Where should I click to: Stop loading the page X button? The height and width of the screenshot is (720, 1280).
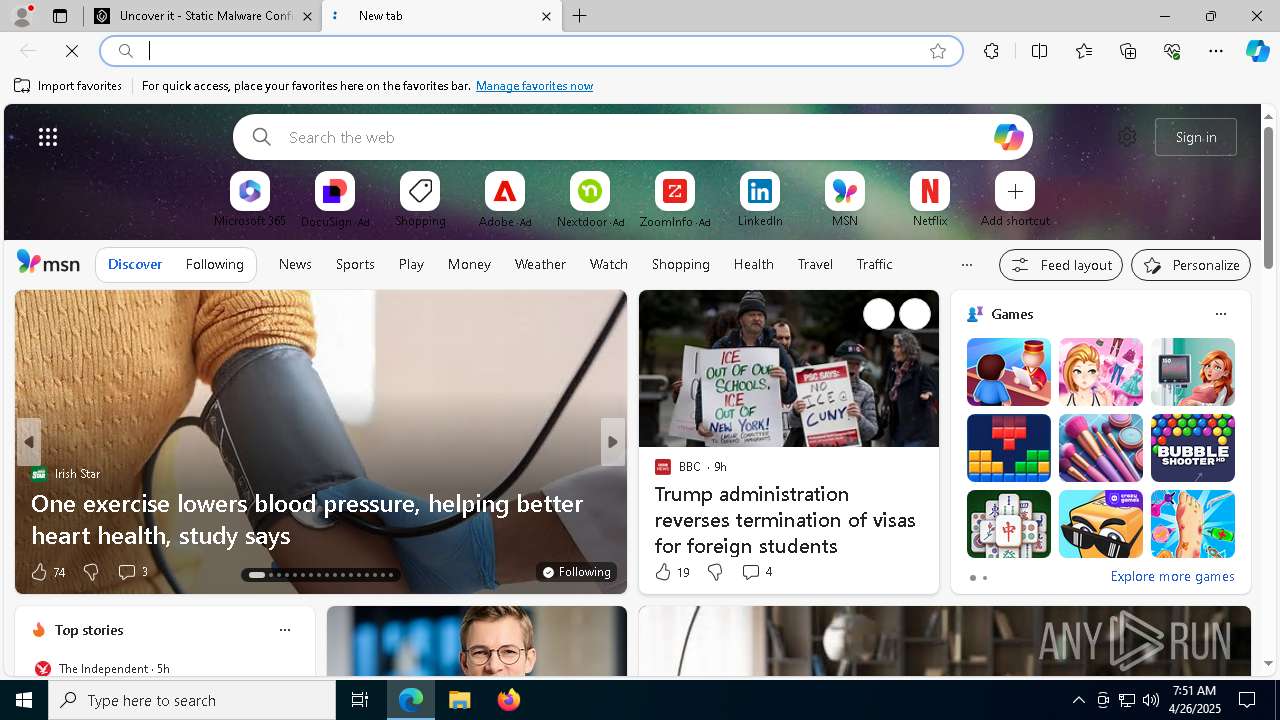(x=72, y=51)
